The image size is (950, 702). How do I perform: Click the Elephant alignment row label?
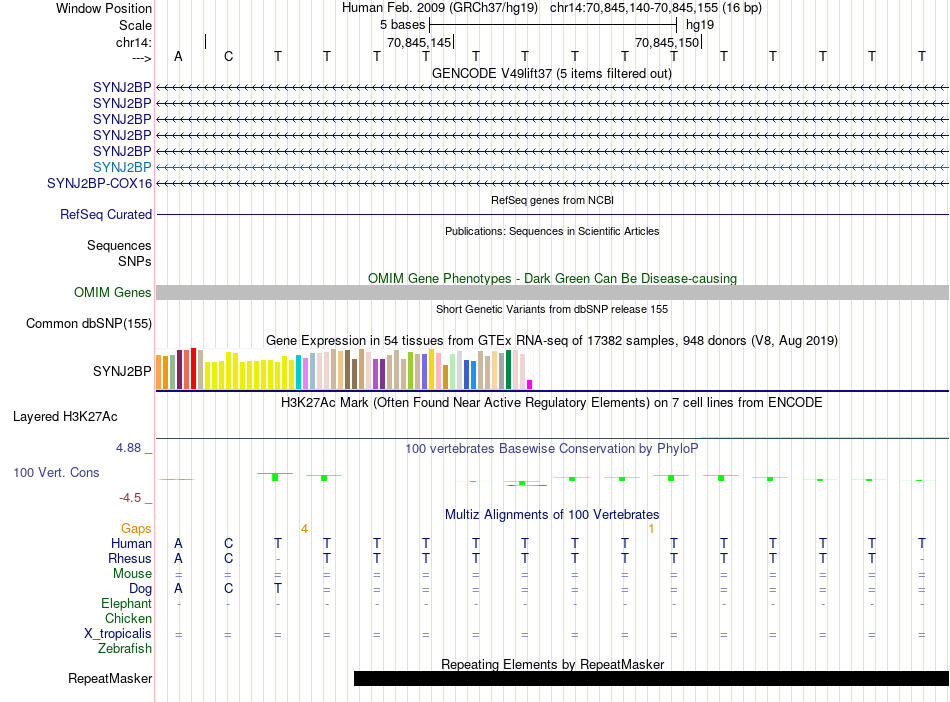[126, 603]
